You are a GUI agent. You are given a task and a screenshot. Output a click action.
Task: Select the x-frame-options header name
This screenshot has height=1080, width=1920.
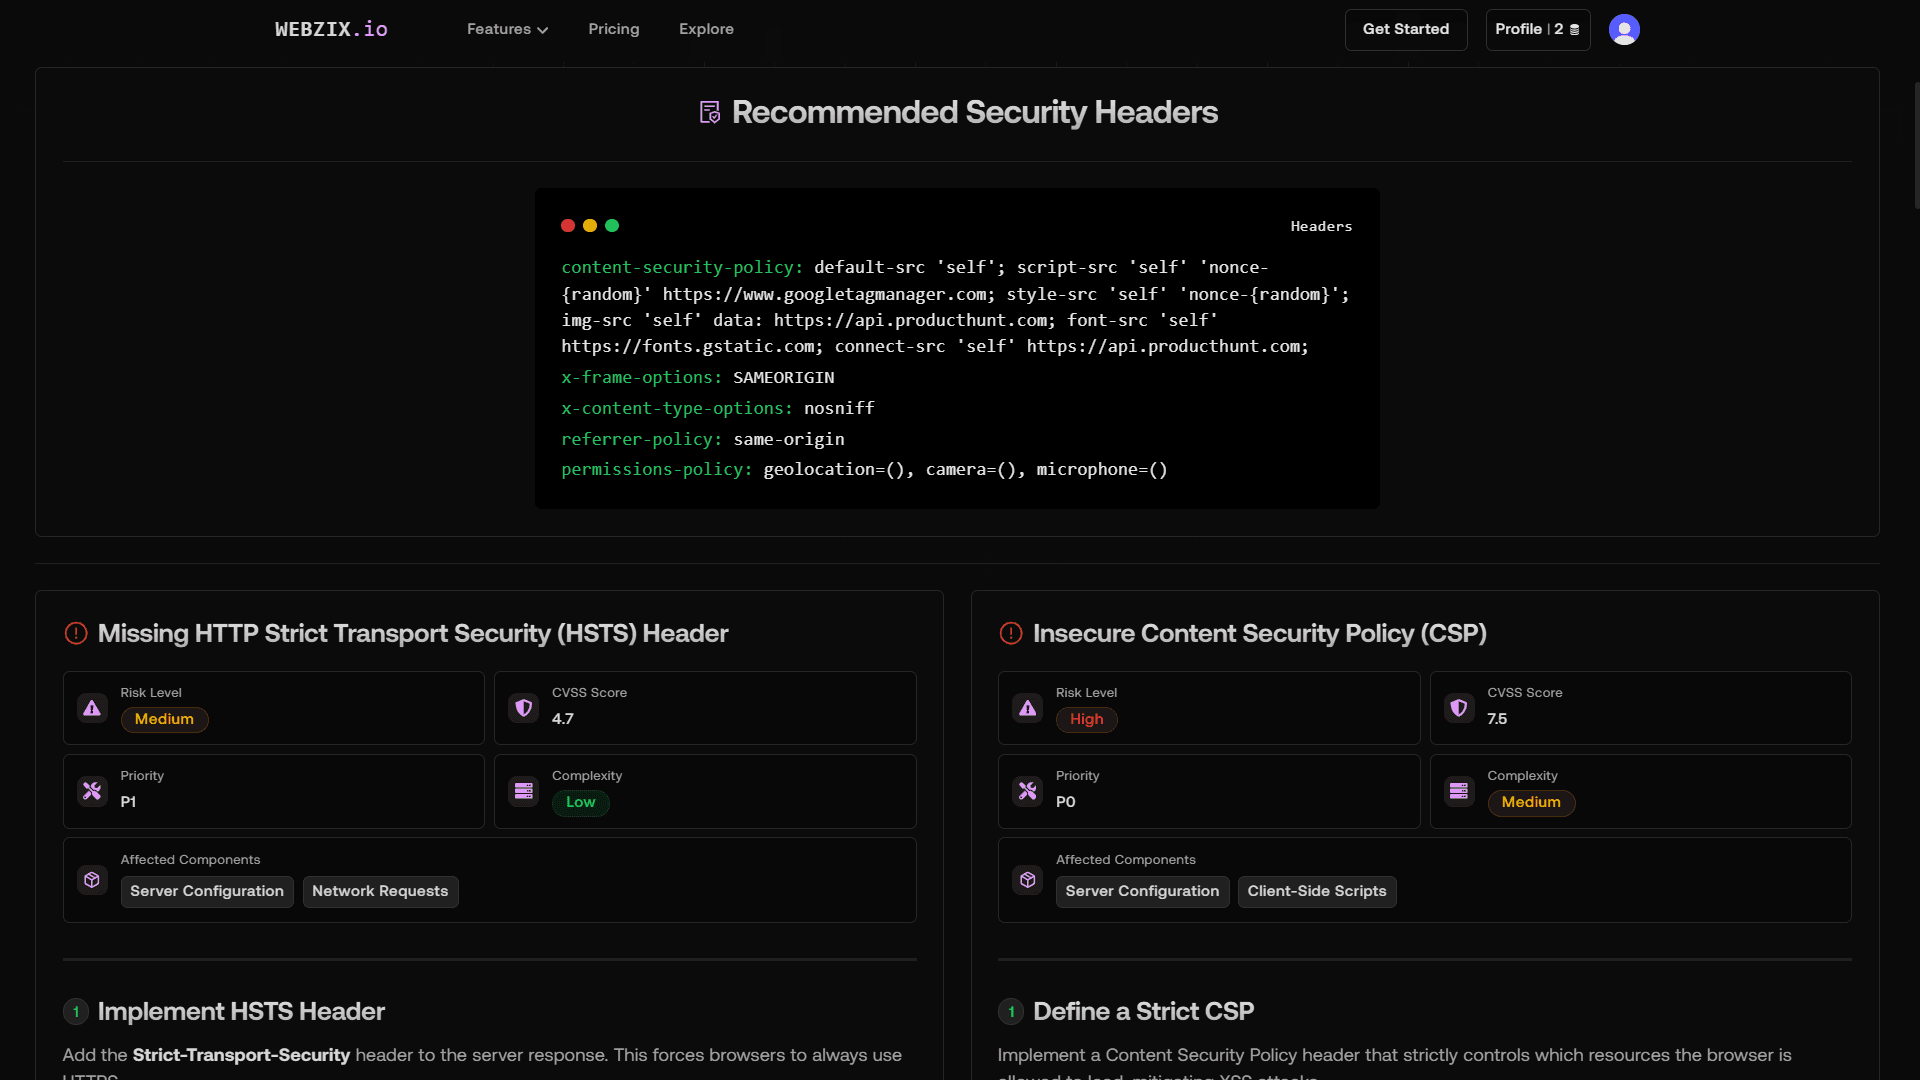(641, 377)
